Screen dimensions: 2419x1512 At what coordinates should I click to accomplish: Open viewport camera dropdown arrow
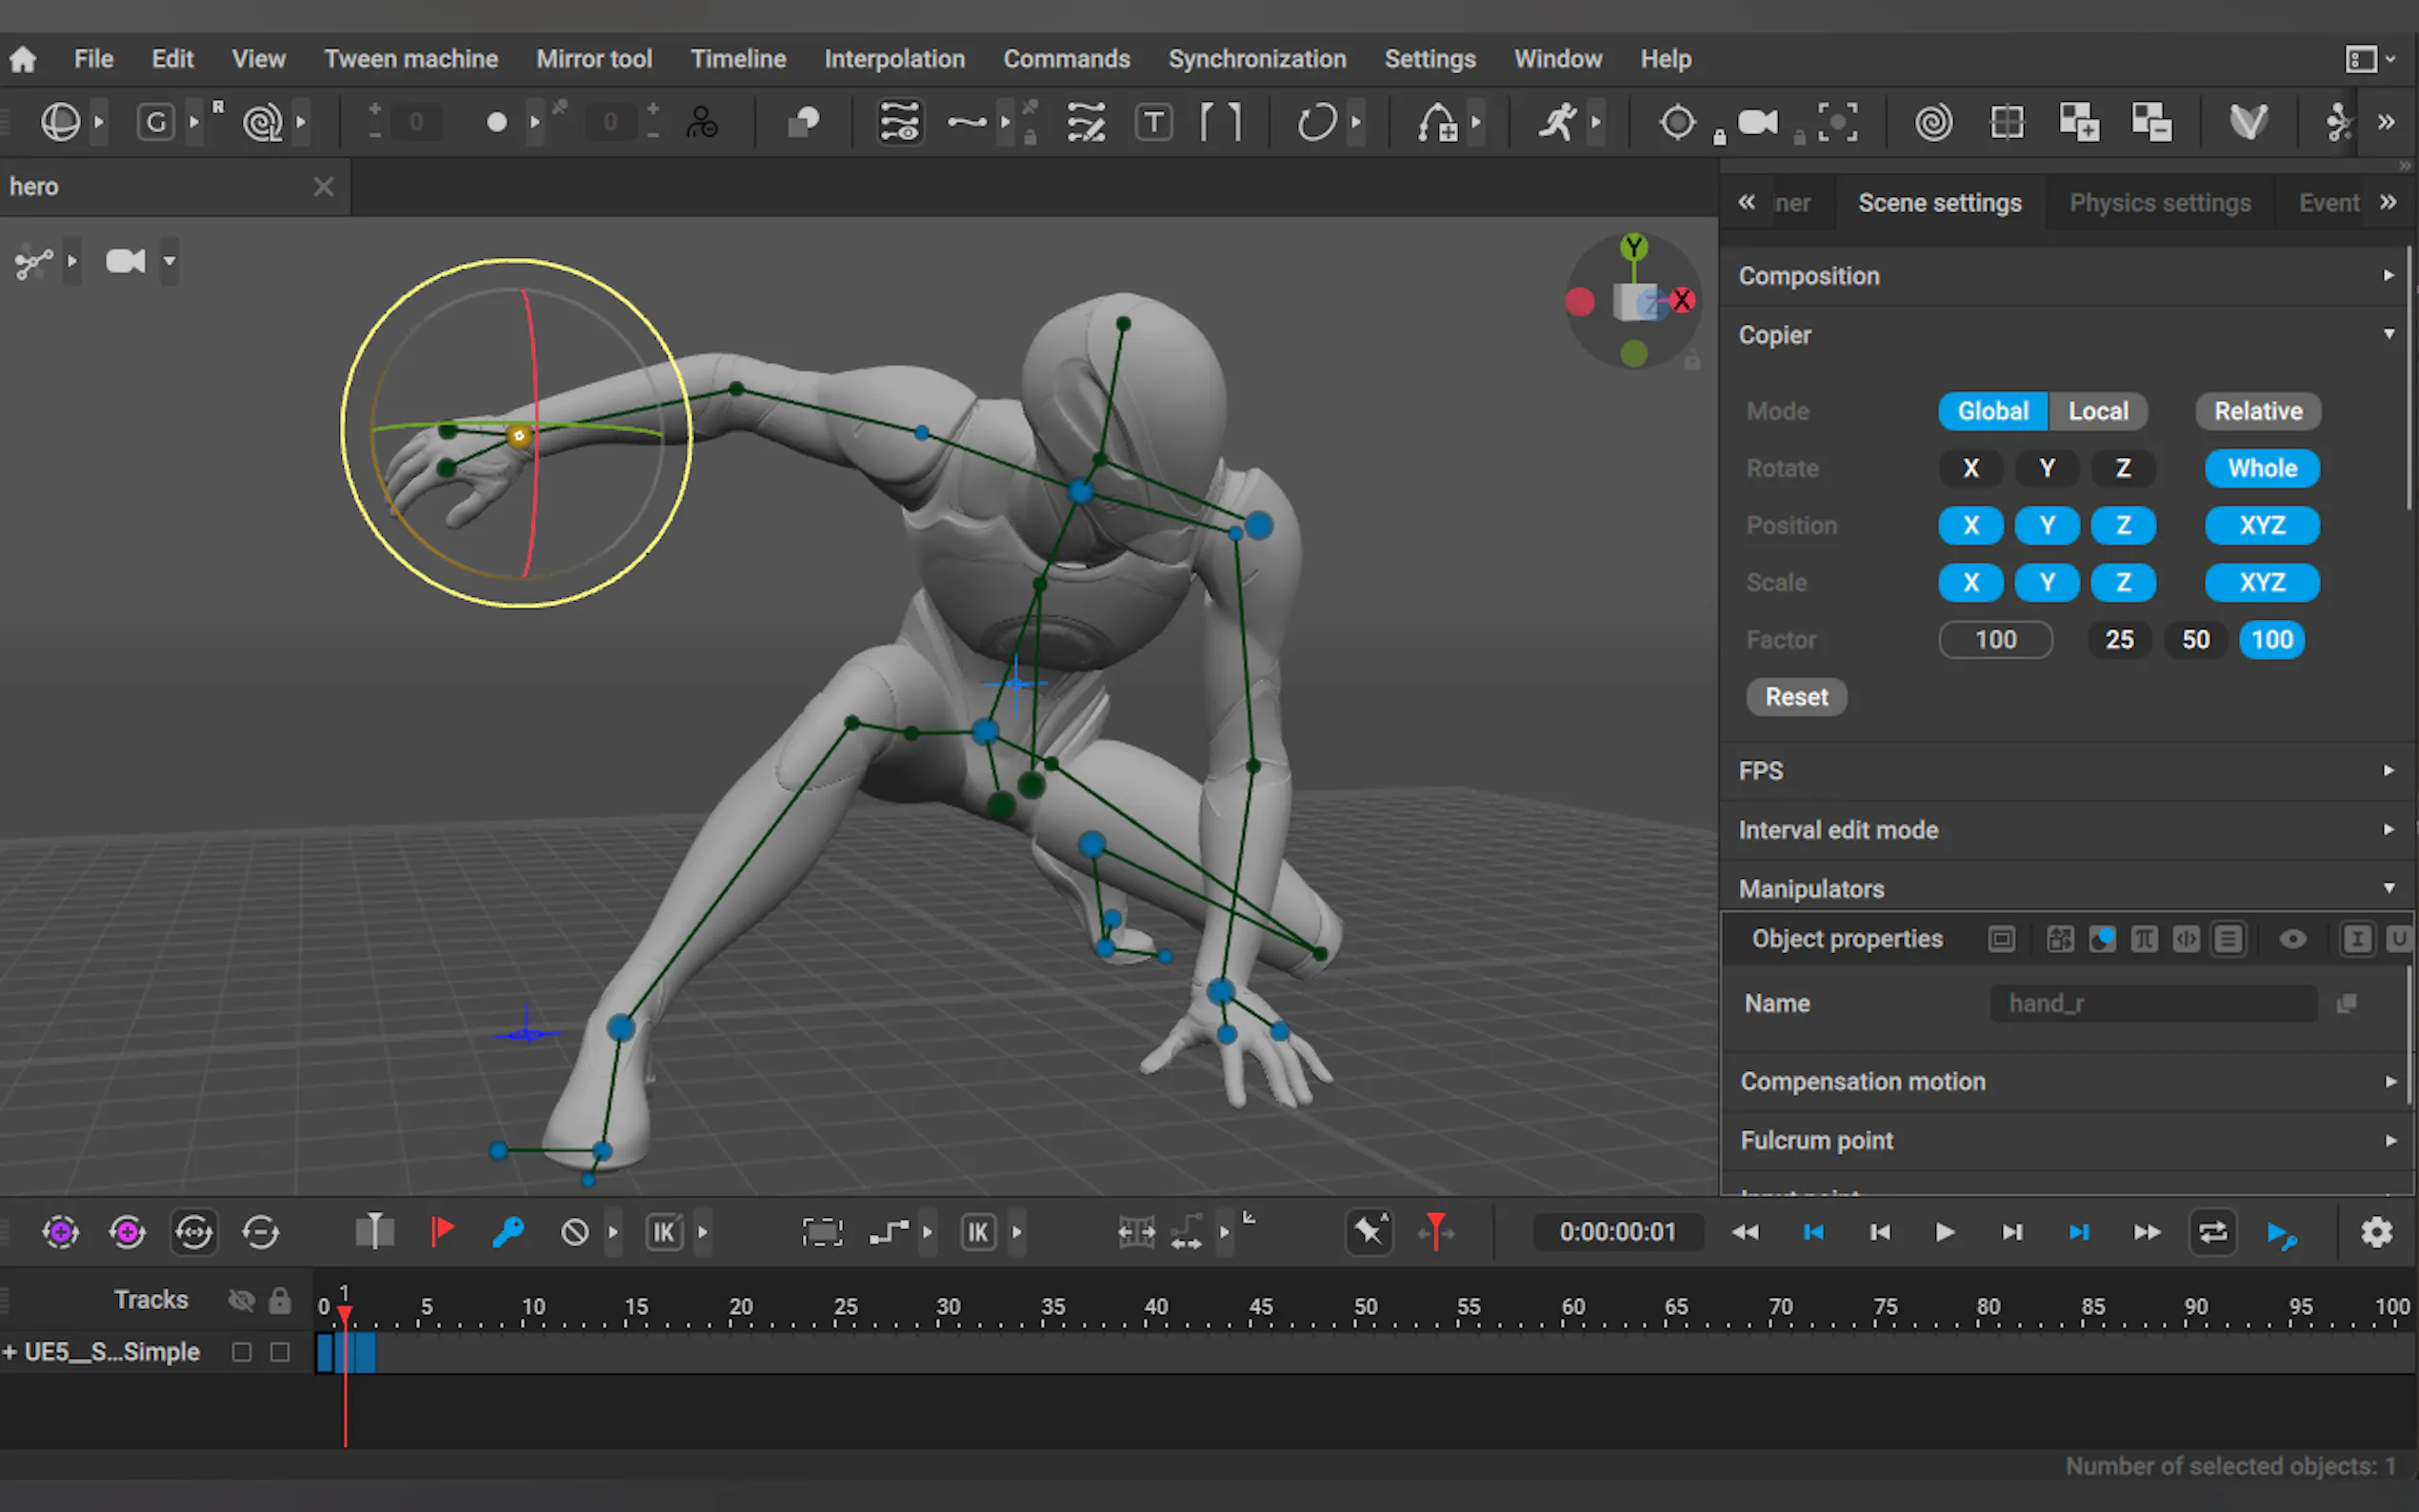click(170, 262)
